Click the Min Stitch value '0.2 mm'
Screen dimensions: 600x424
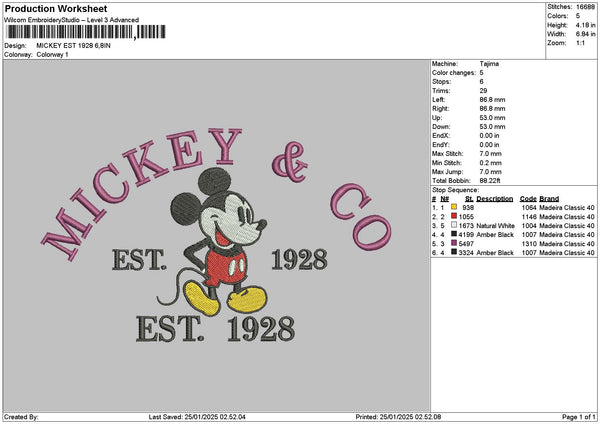(491, 163)
